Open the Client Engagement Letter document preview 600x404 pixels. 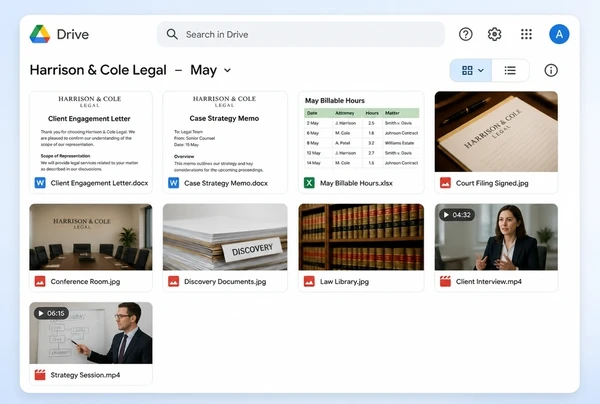pos(91,132)
